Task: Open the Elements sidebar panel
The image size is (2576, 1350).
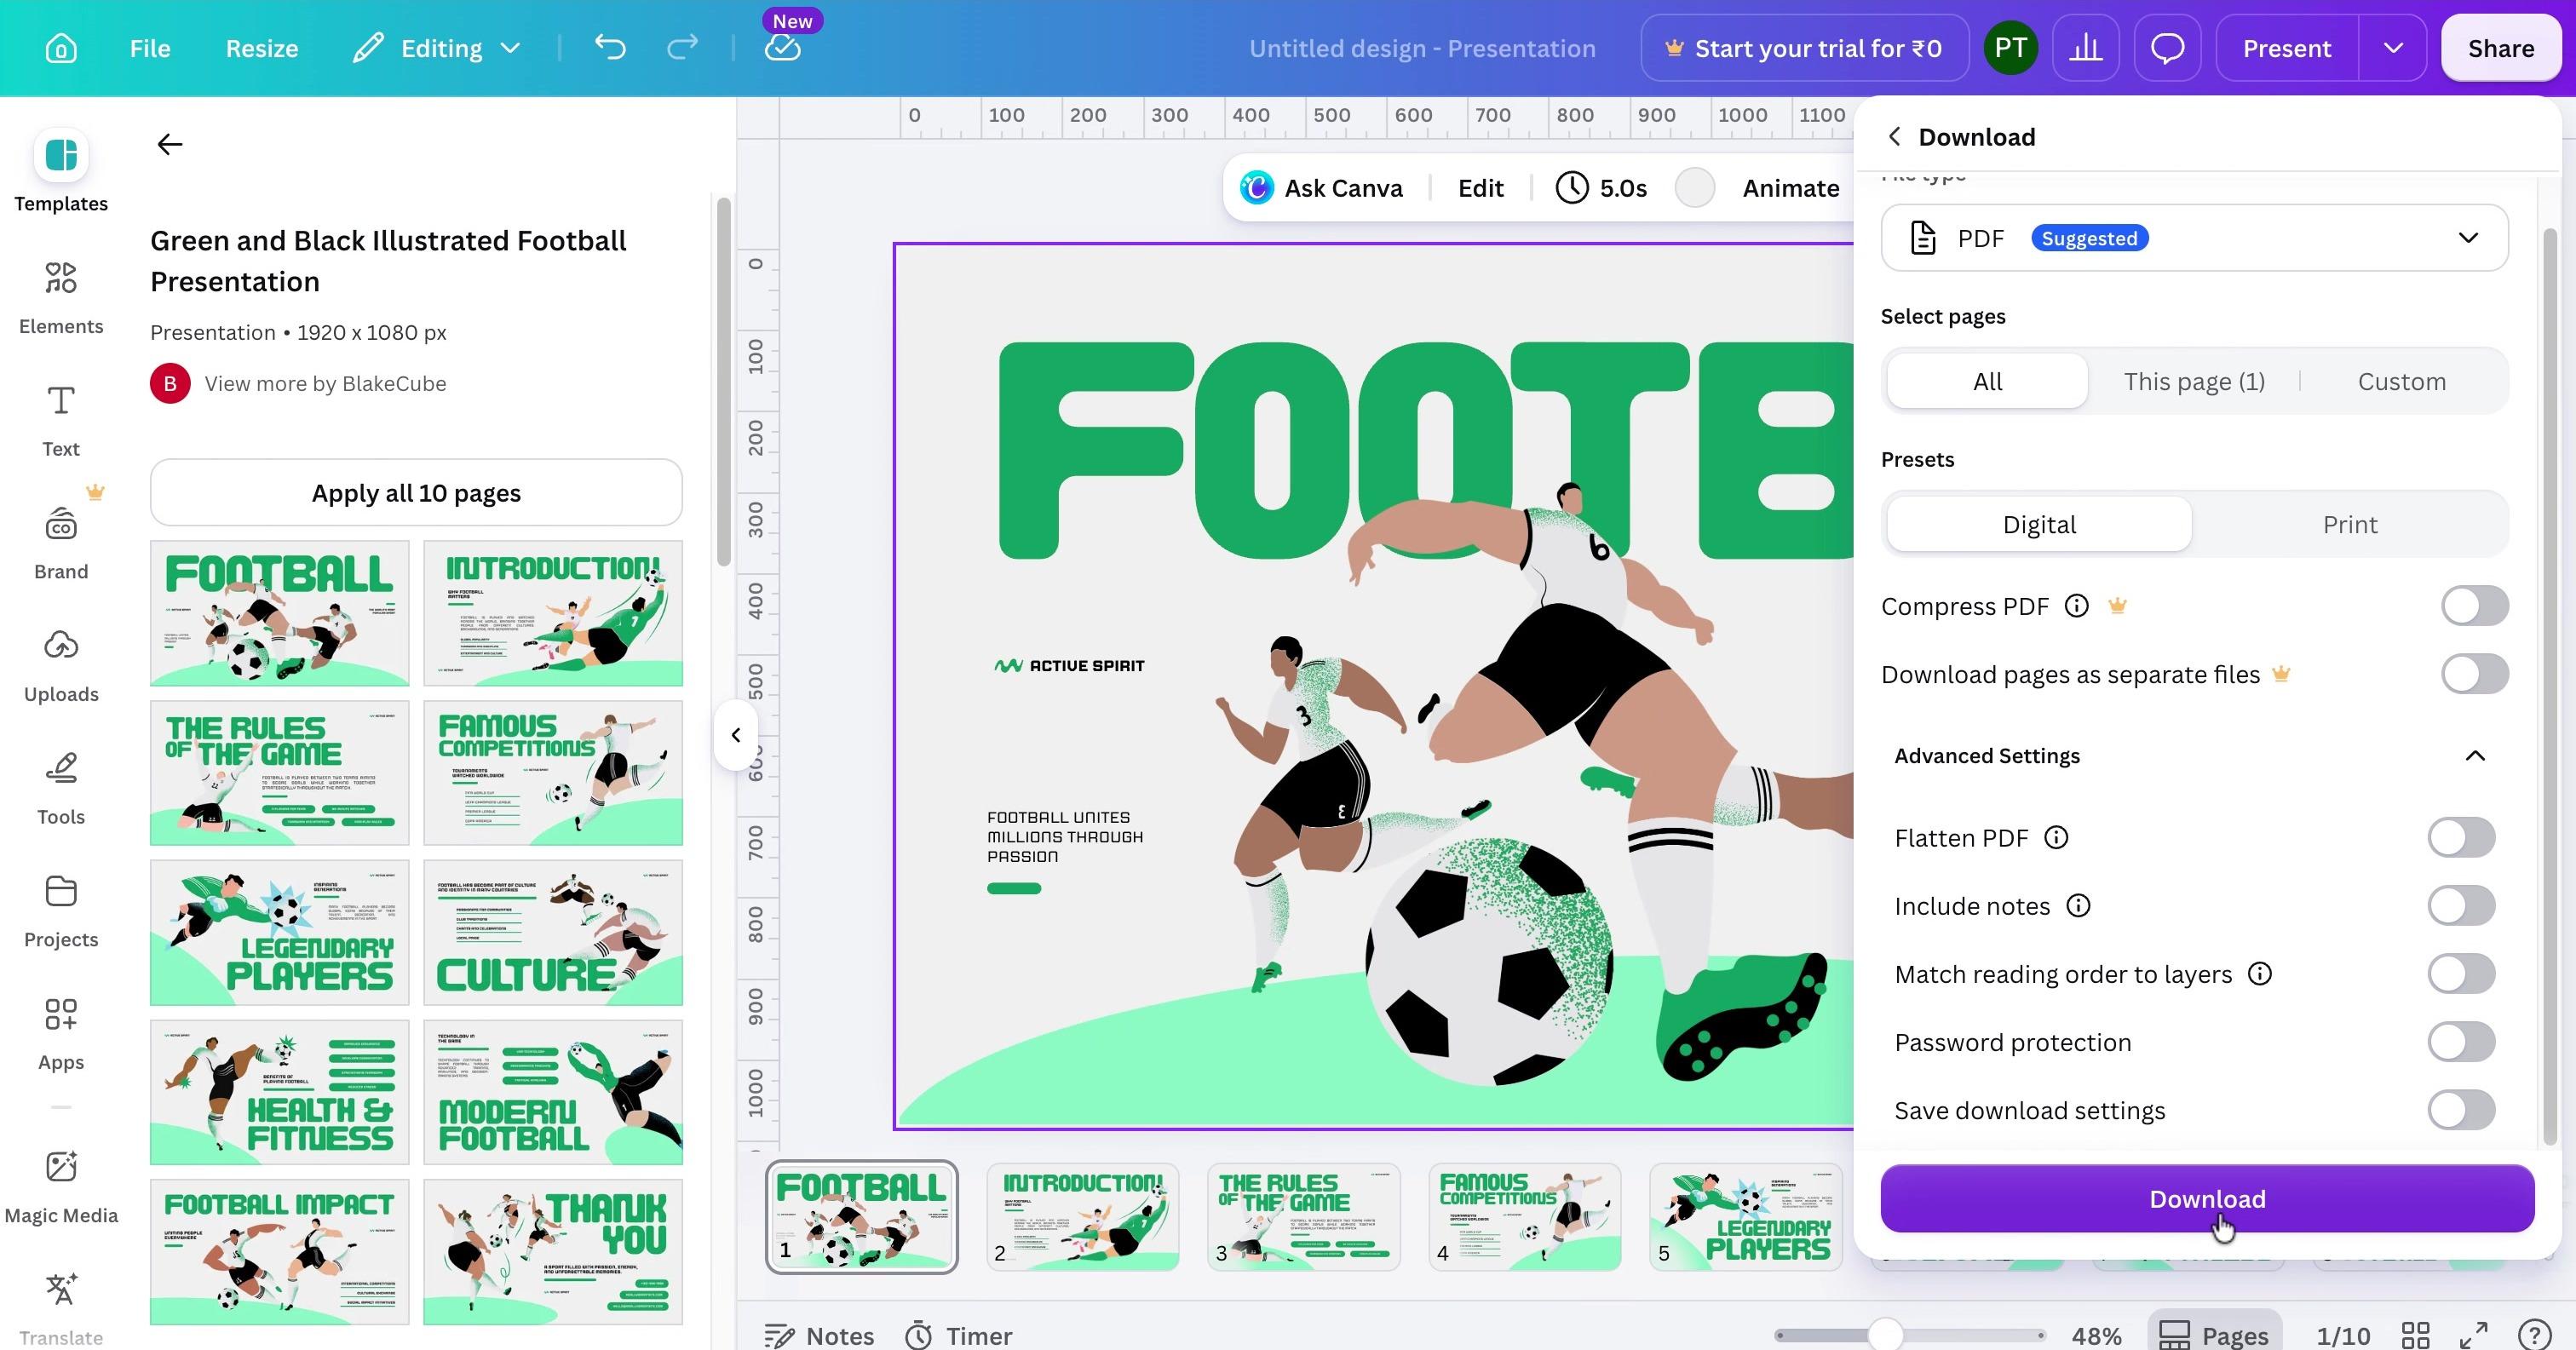Action: [61, 297]
